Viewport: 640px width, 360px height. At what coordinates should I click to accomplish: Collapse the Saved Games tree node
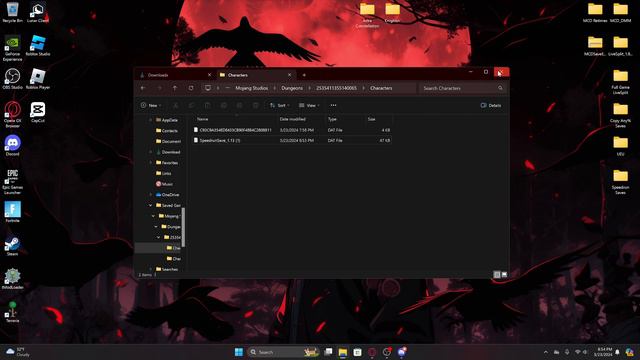click(x=150, y=205)
